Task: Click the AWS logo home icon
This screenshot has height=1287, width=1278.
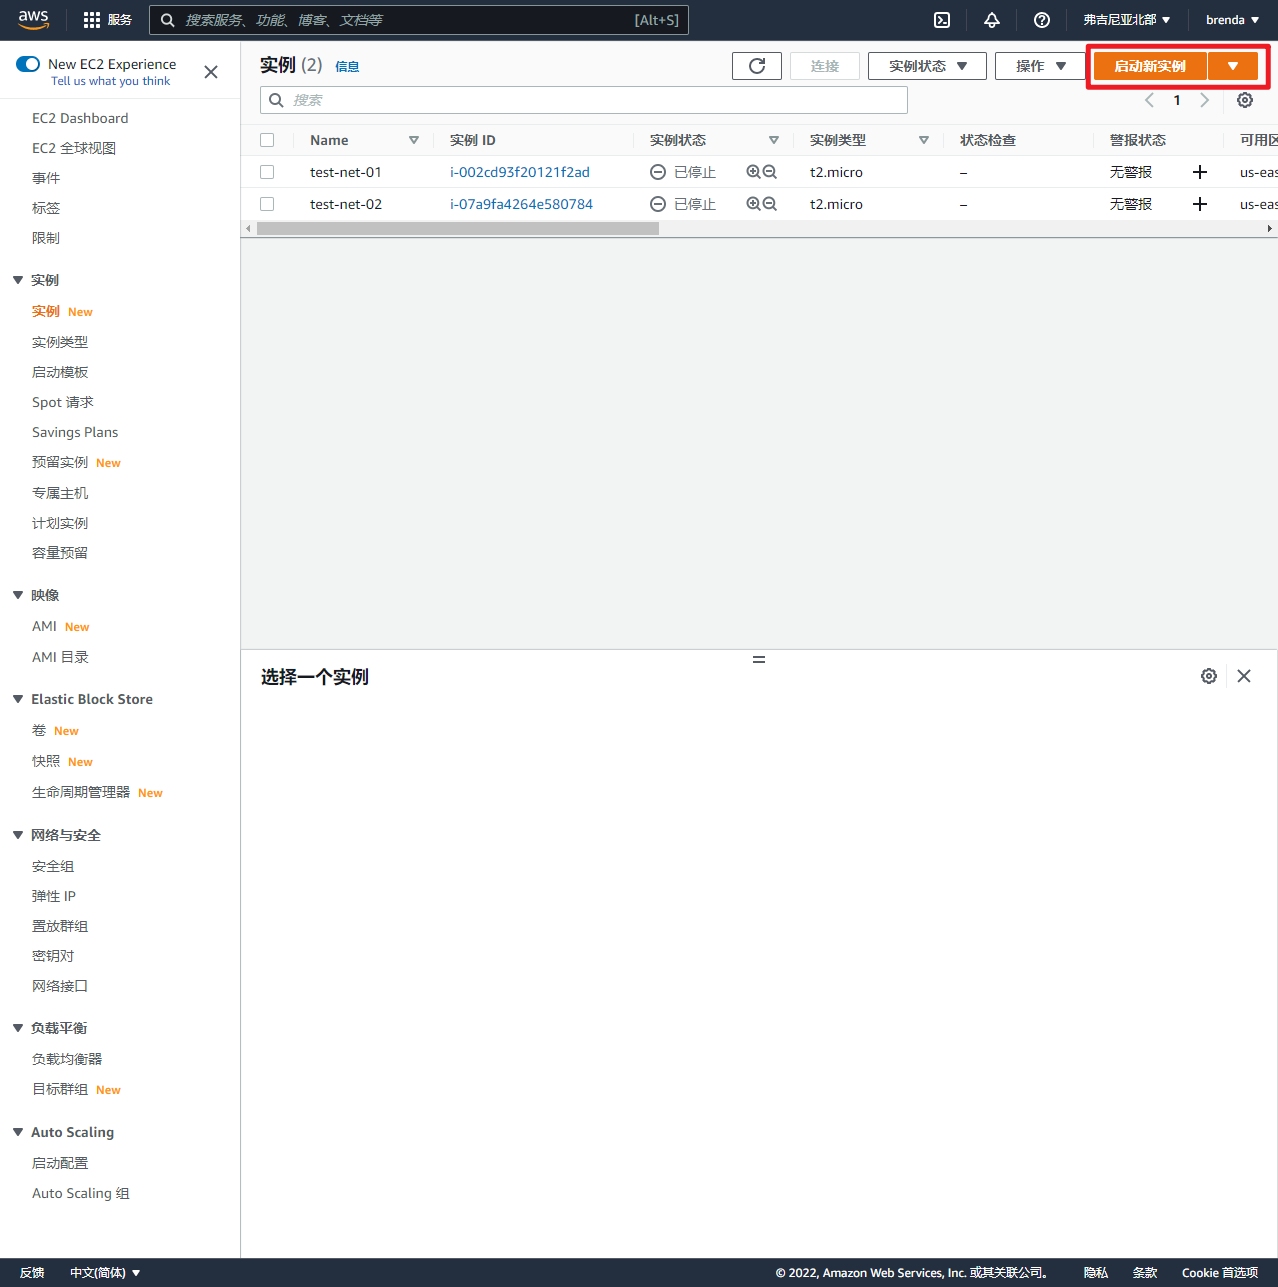Action: click(x=33, y=19)
